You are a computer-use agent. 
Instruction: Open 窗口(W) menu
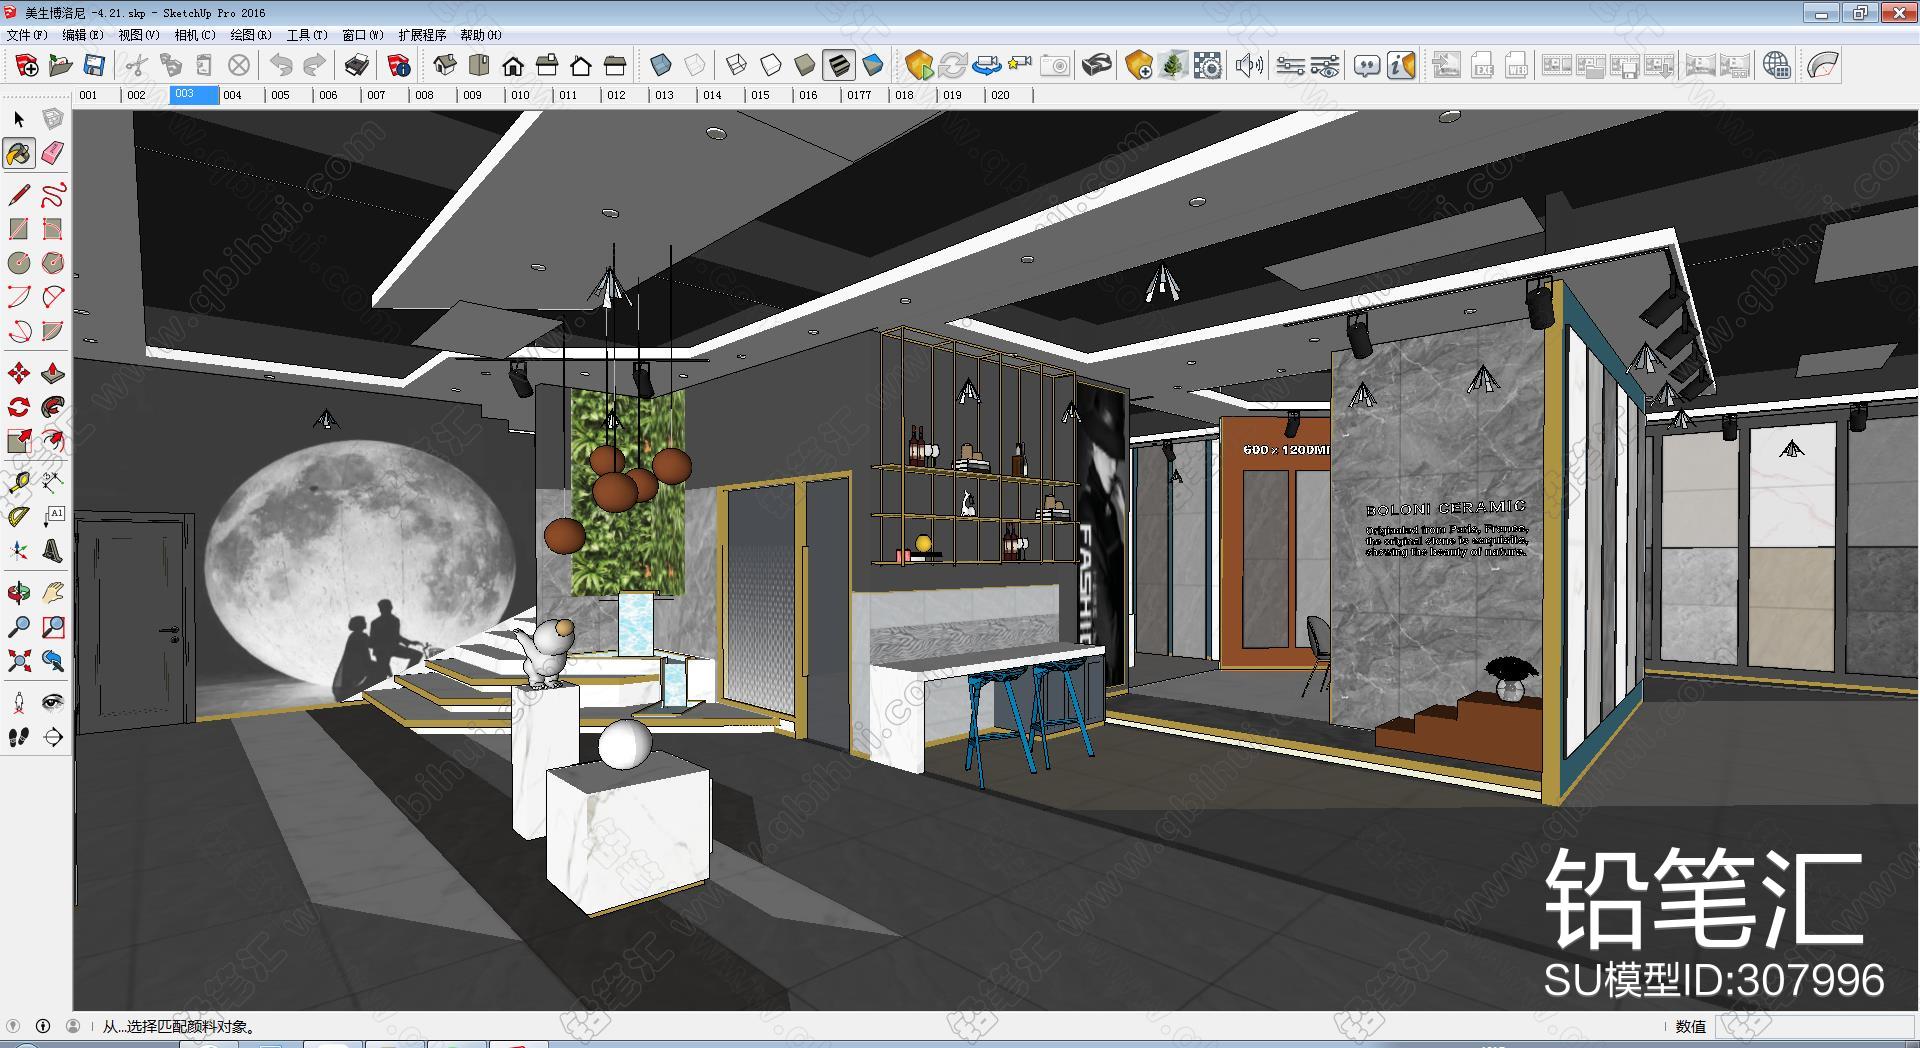(363, 35)
